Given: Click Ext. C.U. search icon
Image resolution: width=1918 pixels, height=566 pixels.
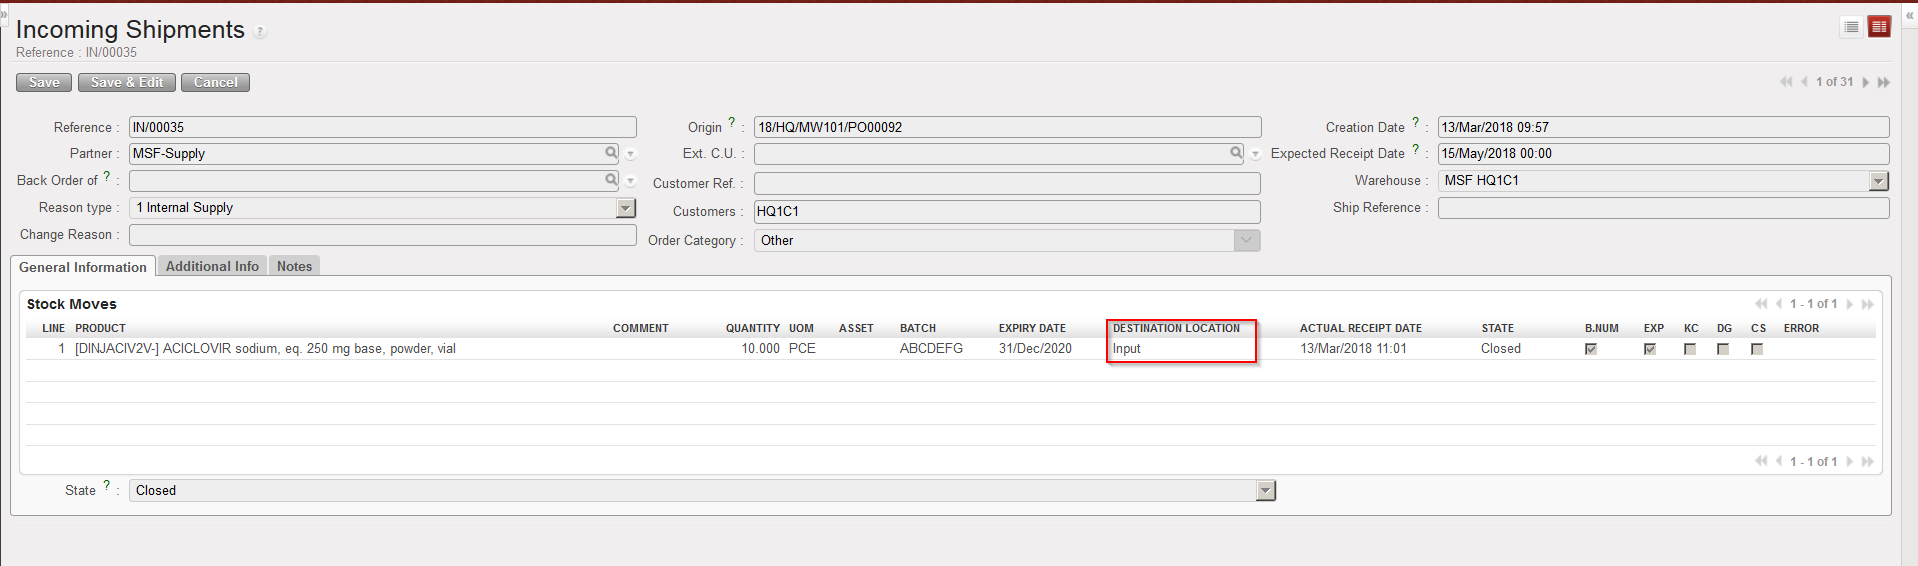Looking at the screenshot, I should (x=1236, y=153).
